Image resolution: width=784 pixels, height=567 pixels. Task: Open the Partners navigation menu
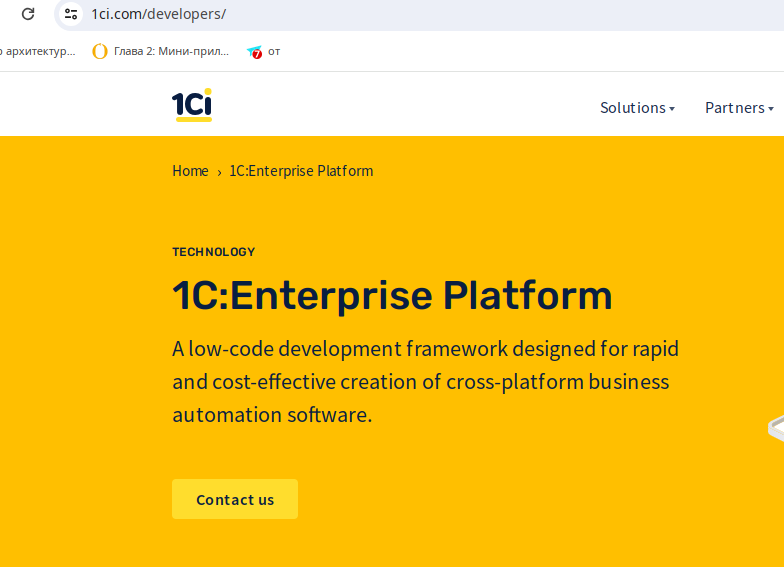coord(734,108)
